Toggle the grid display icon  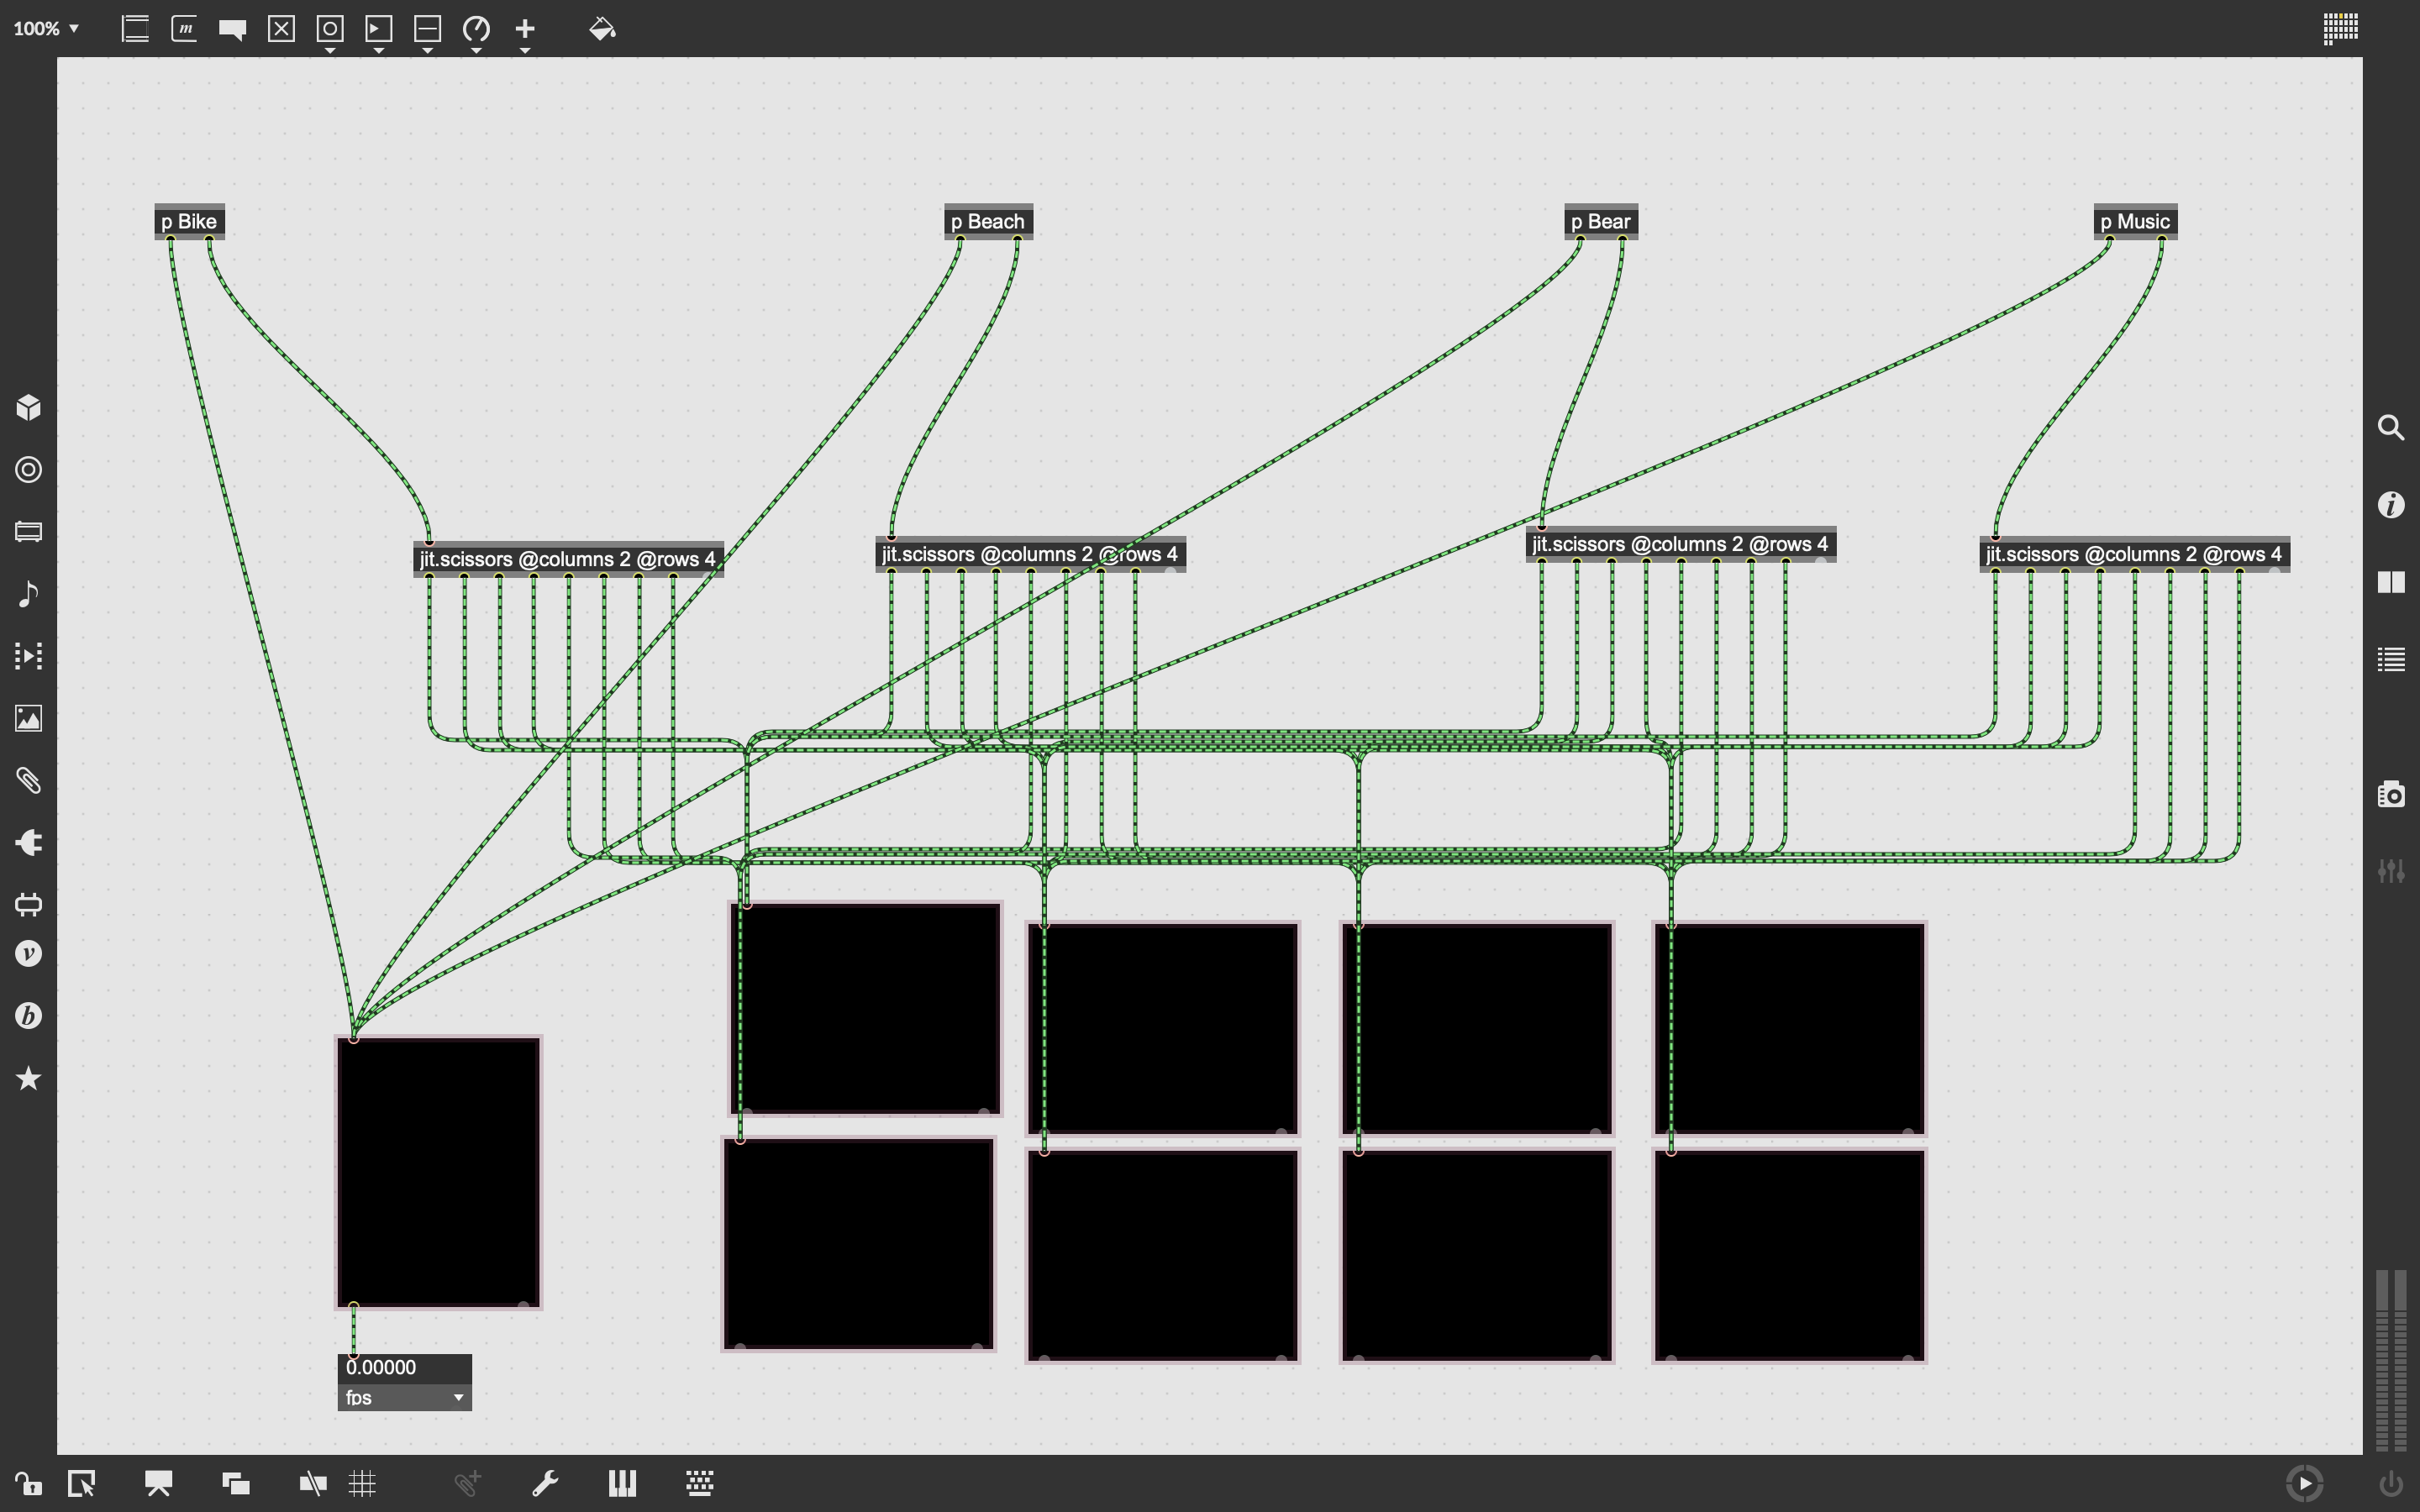tap(362, 1483)
